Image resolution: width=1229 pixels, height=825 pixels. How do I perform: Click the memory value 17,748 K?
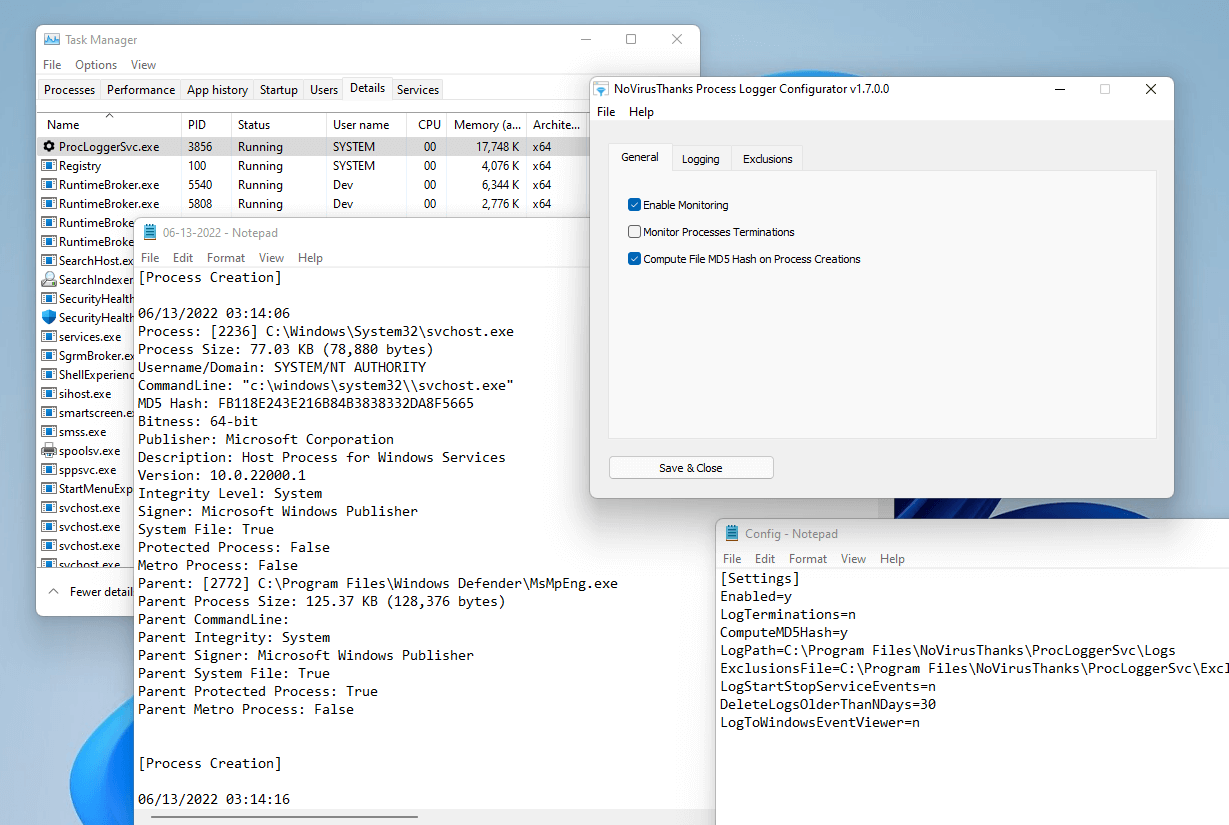496,147
